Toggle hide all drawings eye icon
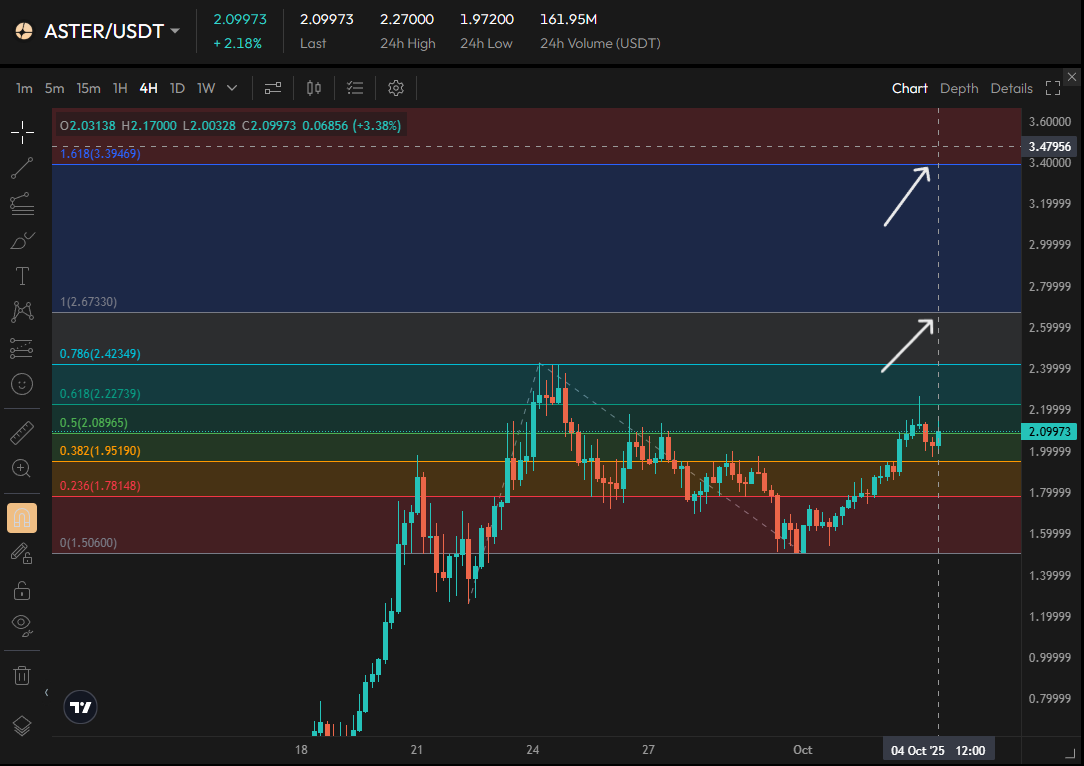Viewport: 1084px width, 766px height. click(x=22, y=626)
